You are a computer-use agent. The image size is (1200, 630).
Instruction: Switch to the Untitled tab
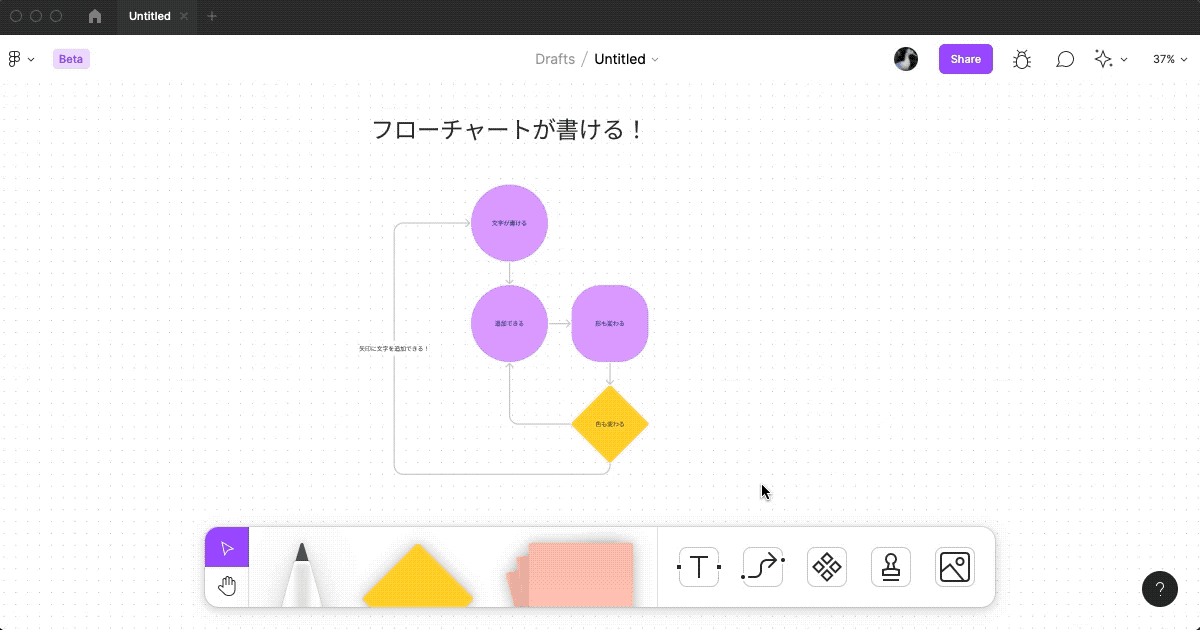tap(150, 16)
